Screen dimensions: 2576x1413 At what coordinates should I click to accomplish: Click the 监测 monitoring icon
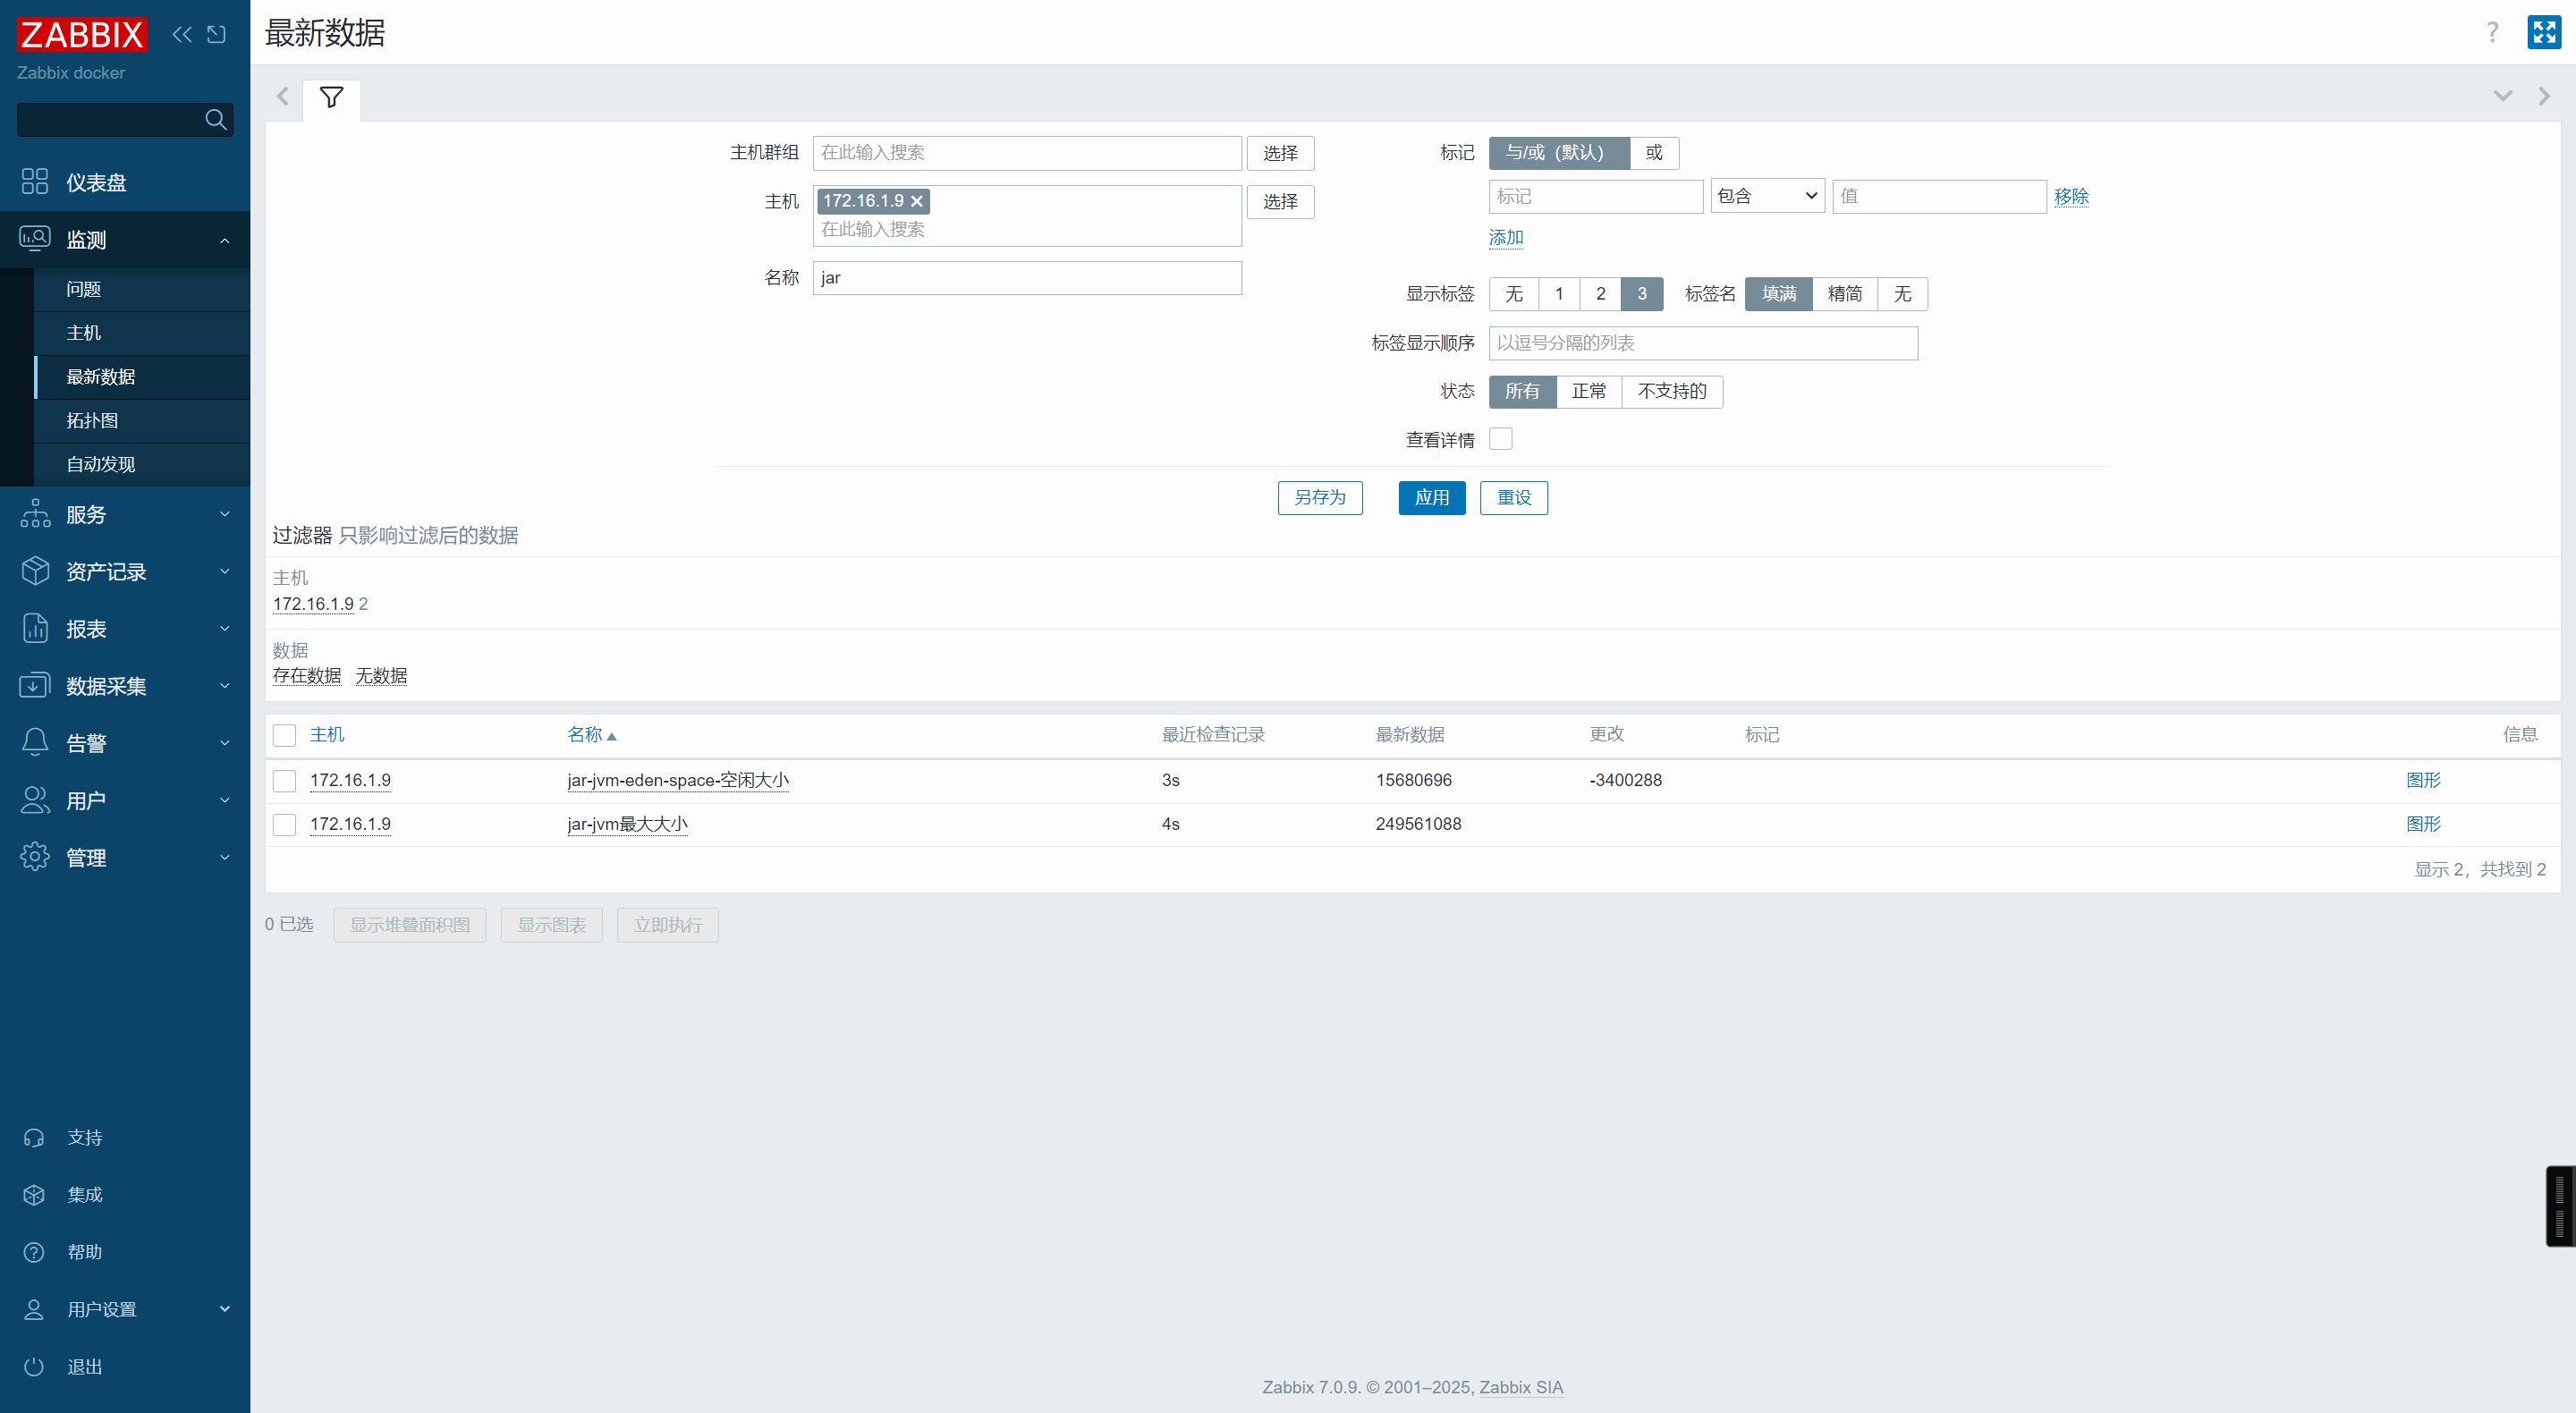pos(35,239)
